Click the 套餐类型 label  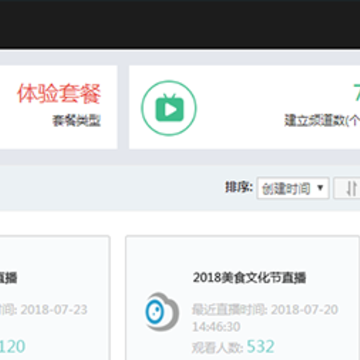coord(77,121)
